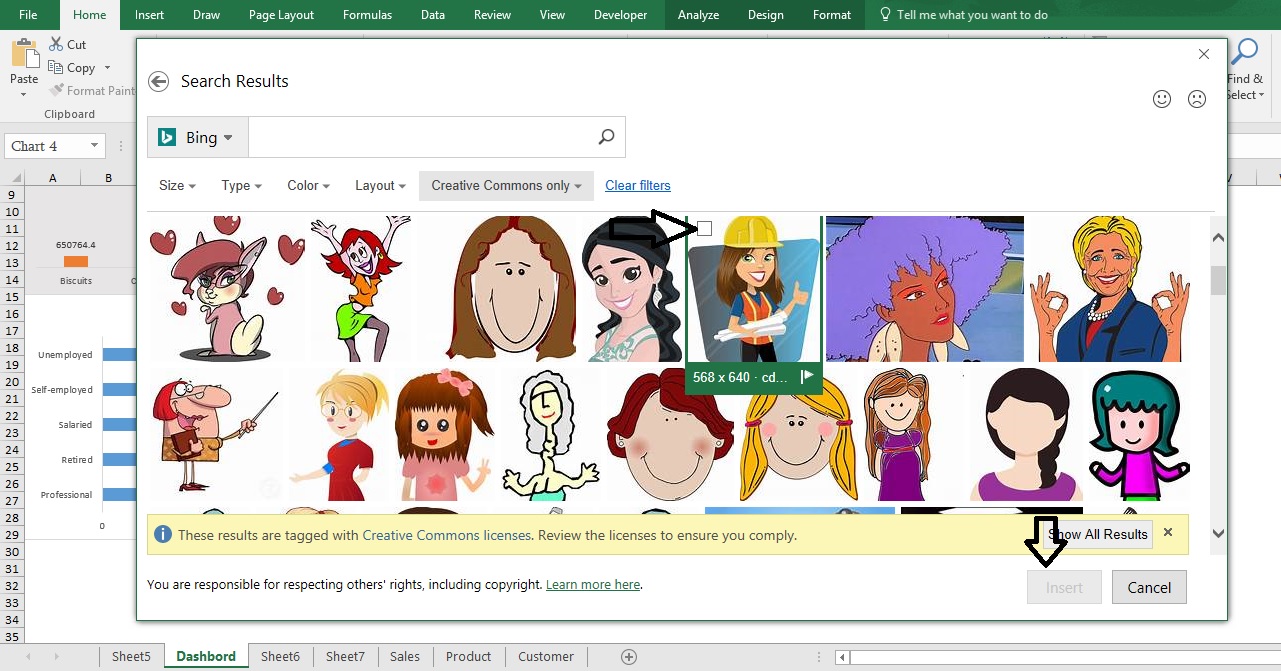Click the Insert button in the dialog
The height and width of the screenshot is (671, 1281).
click(x=1064, y=588)
